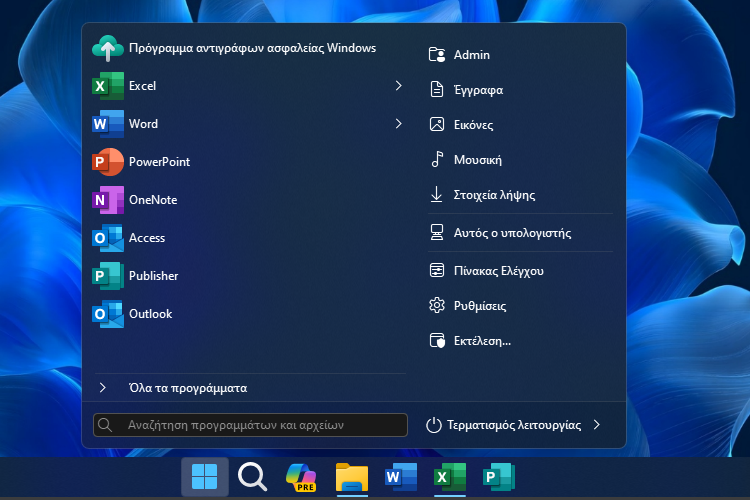Screen dimensions: 750x500
Task: Expand the Excel recent files arrow
Action: [398, 86]
